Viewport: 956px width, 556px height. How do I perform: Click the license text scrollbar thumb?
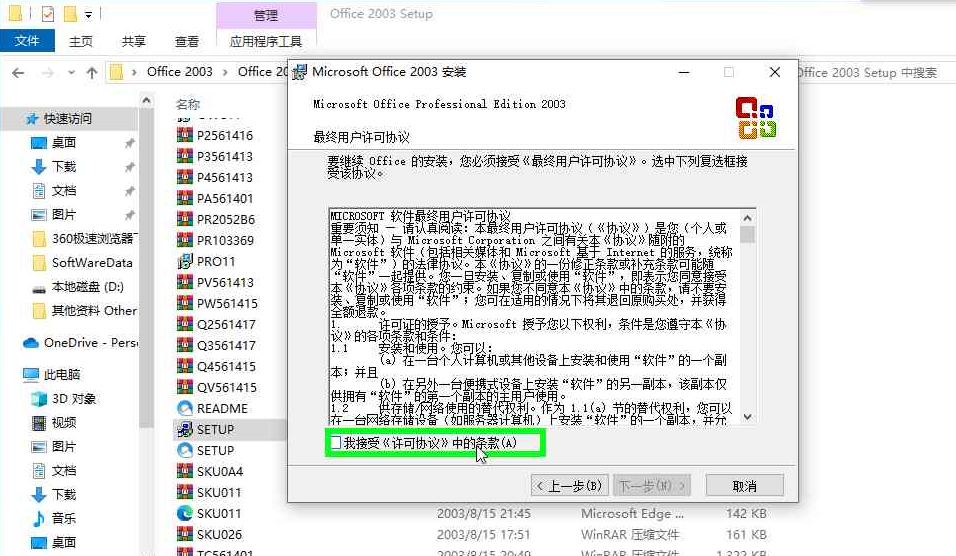click(x=747, y=235)
